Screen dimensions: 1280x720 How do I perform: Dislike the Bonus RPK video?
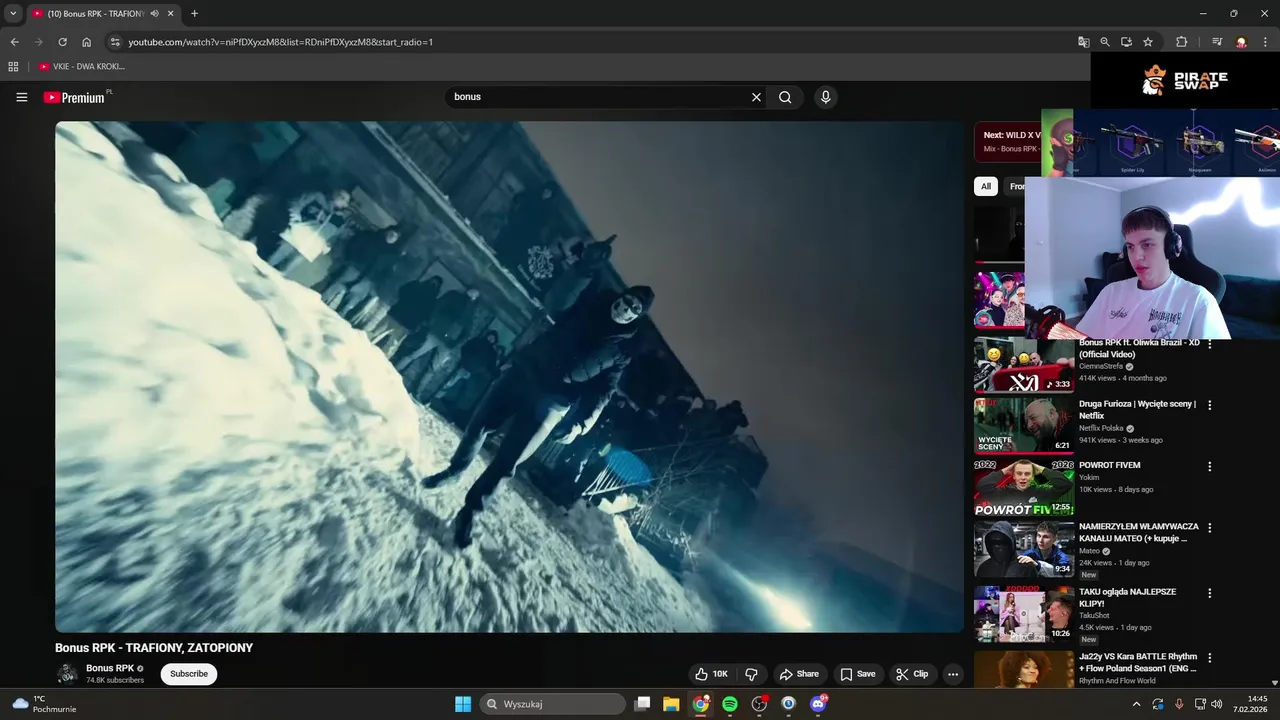click(x=752, y=674)
